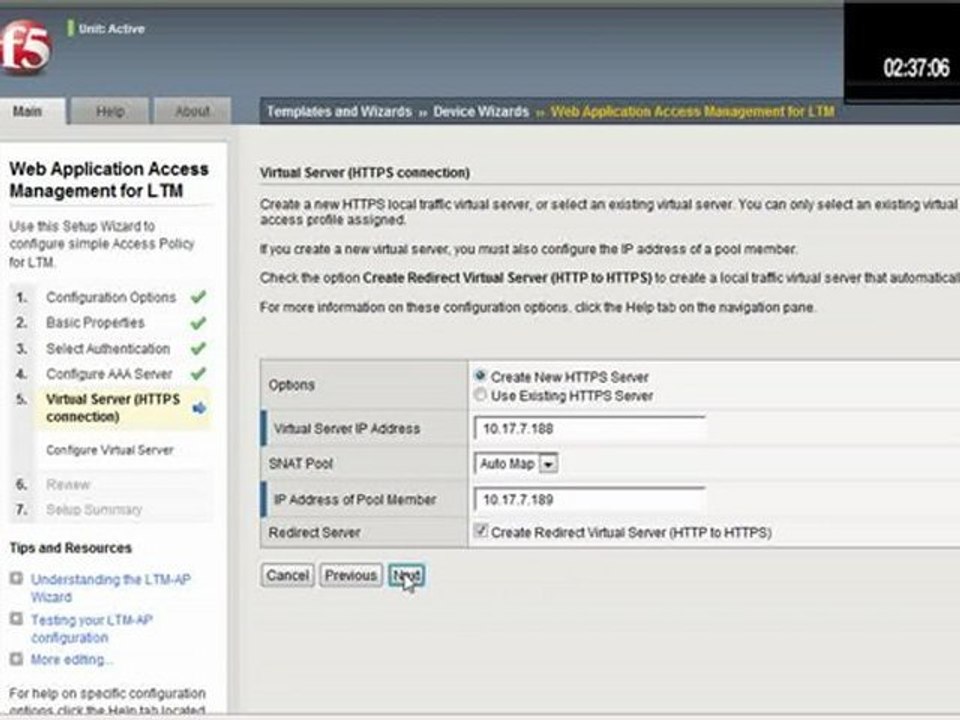This screenshot has height=720, width=960.
Task: Click the icon next to Testing your LTM-AP configuration
Action: click(17, 619)
